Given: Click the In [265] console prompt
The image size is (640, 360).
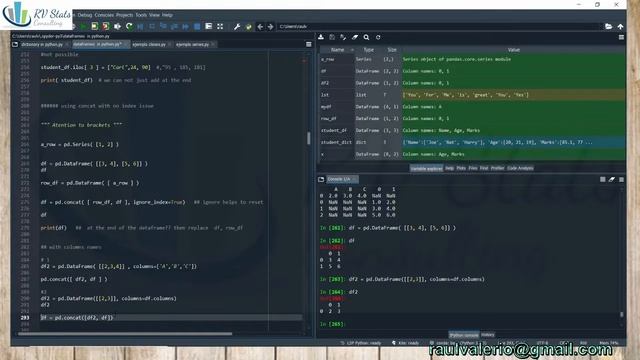Looking at the screenshot, I should [x=333, y=324].
